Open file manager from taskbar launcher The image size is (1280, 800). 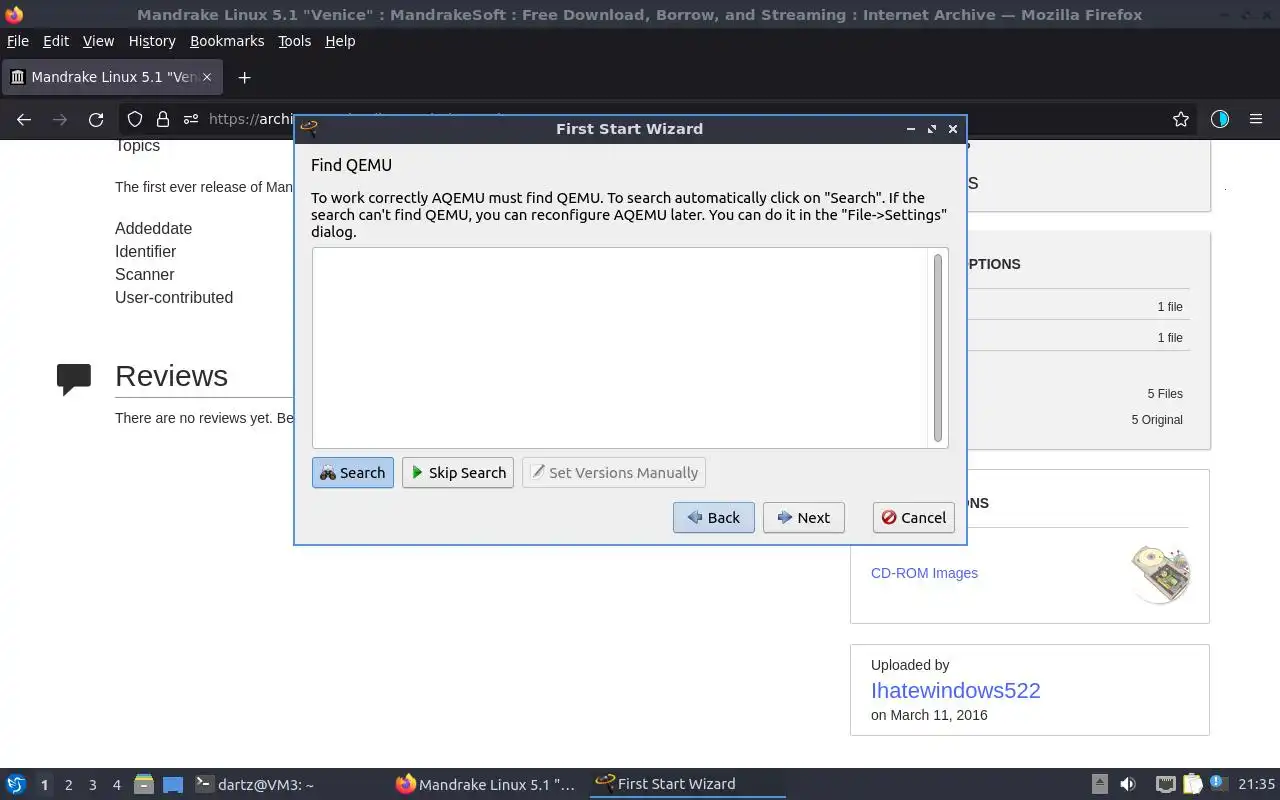(x=144, y=785)
